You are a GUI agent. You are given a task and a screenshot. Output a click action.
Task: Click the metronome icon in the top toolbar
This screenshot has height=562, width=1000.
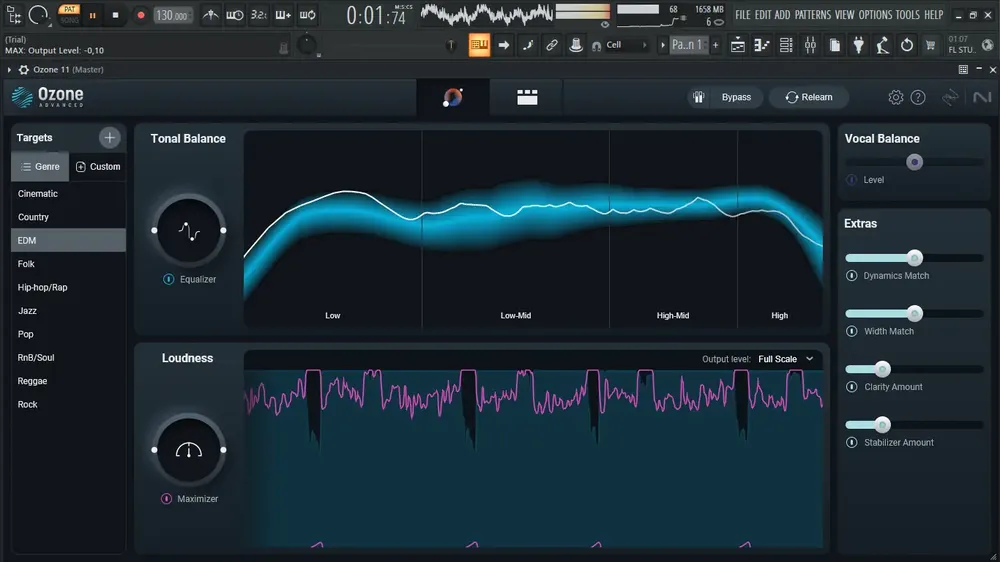point(210,15)
